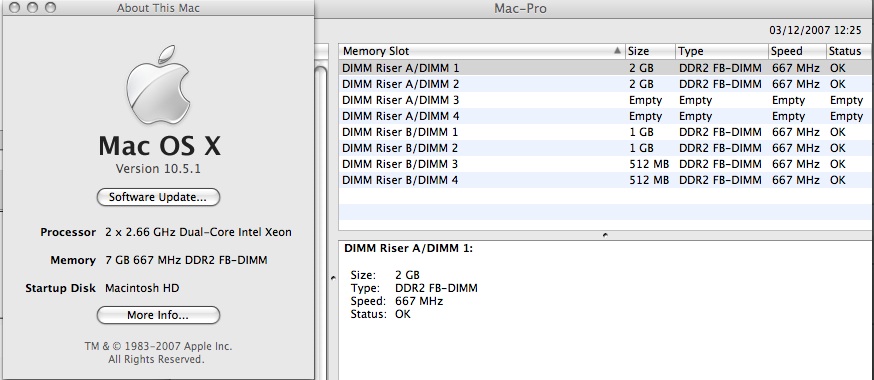874x380 pixels.
Task: Click the Processor value in About This Mac
Action: click(198, 232)
